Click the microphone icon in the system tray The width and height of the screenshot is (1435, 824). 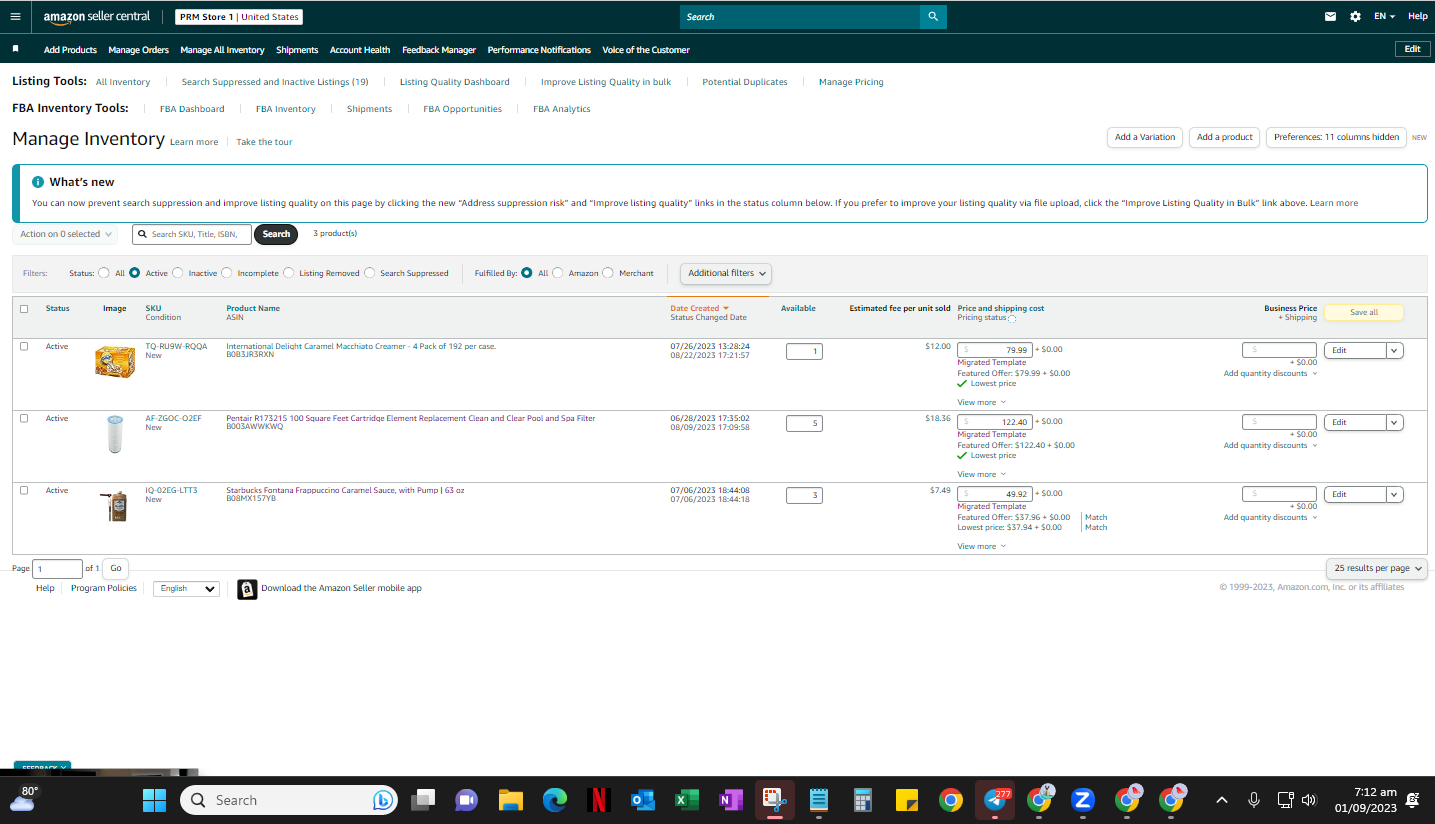pos(1254,800)
